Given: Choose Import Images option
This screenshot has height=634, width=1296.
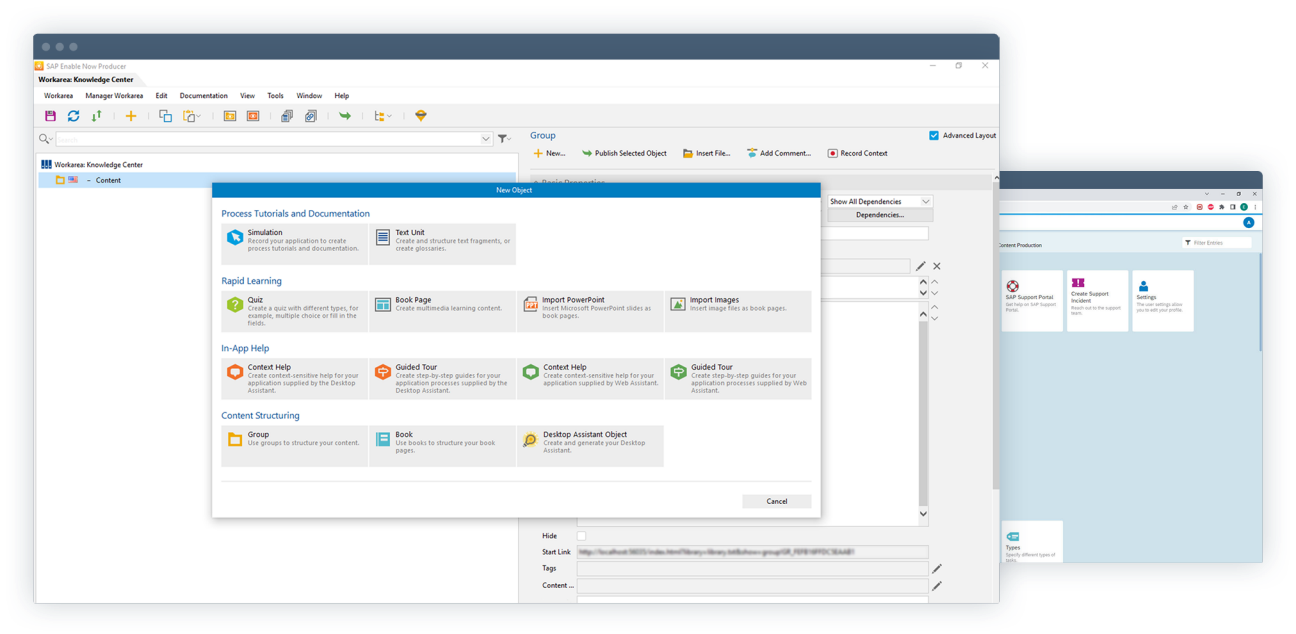Looking at the screenshot, I should 738,311.
